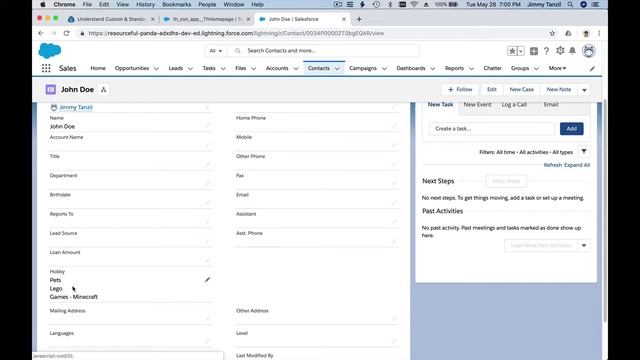640x360 pixels.
Task: Click the Chrome address bar URL
Action: (x=236, y=33)
